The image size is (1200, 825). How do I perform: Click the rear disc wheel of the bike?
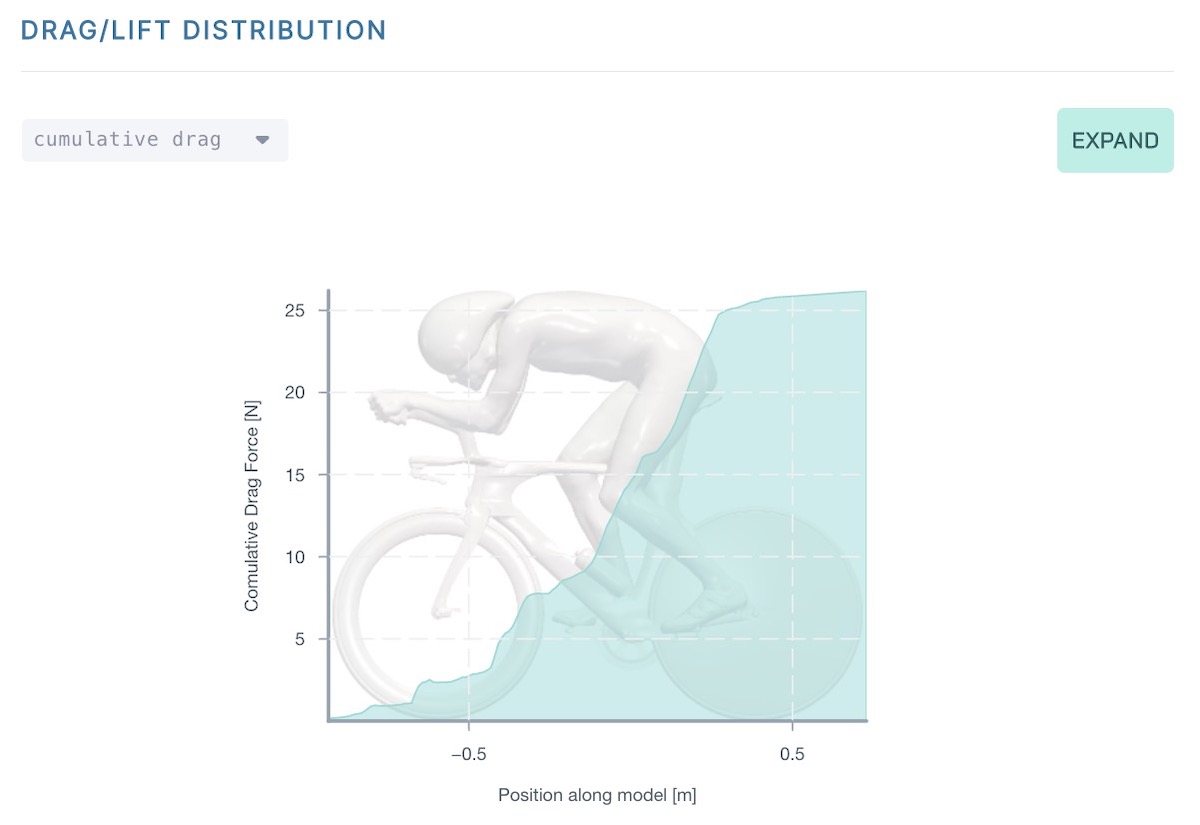pyautogui.click(x=757, y=612)
